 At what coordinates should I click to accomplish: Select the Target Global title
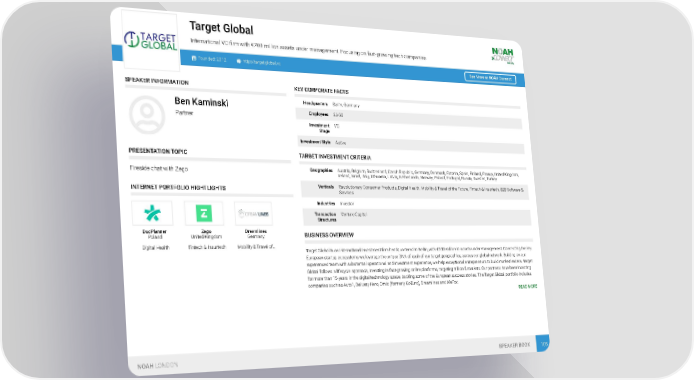point(221,28)
